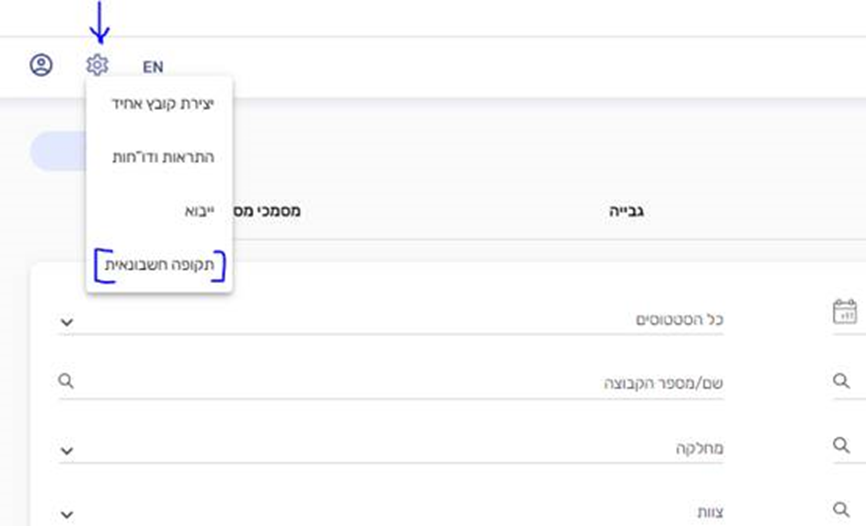Screen dimensions: 866x526
Task: Select יצירת קובץ אחיד from settings menu
Action: (x=163, y=103)
